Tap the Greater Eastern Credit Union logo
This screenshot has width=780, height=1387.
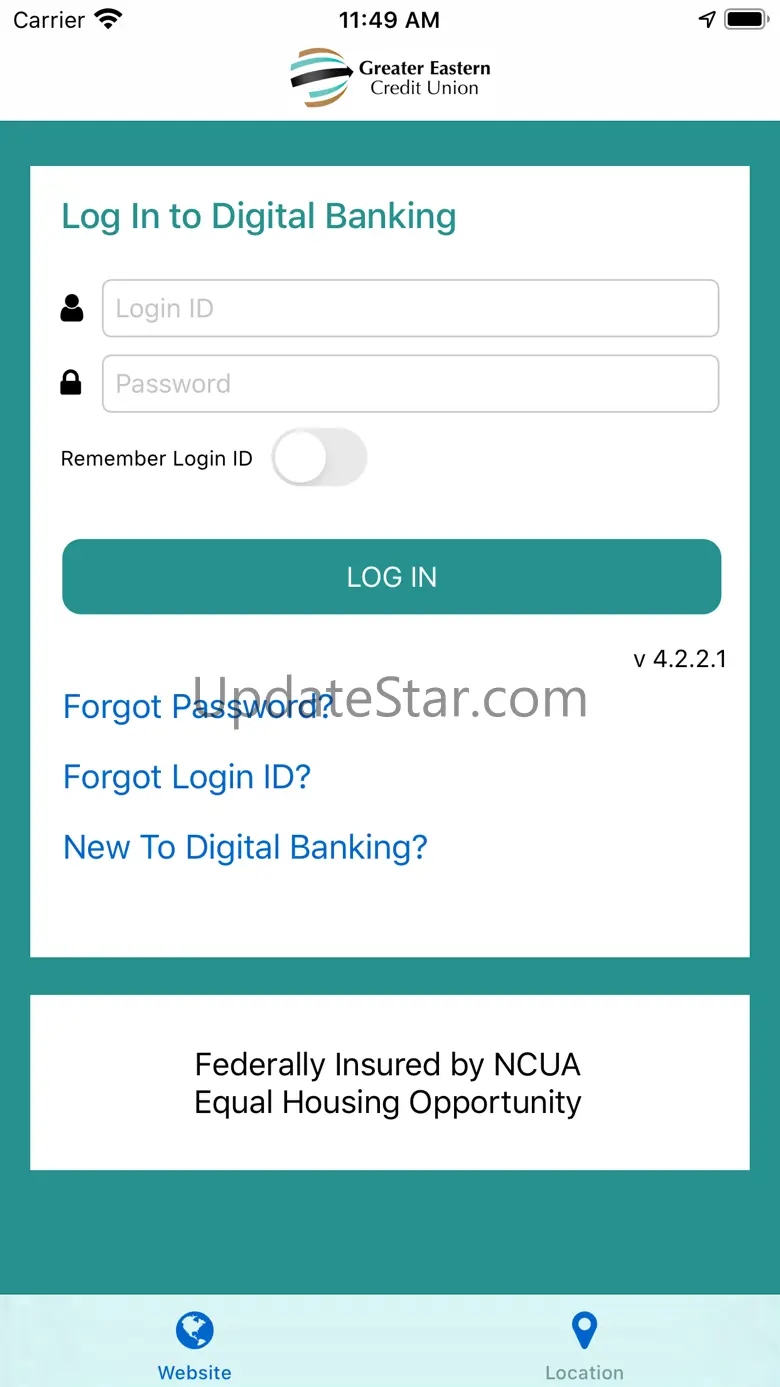pyautogui.click(x=390, y=78)
